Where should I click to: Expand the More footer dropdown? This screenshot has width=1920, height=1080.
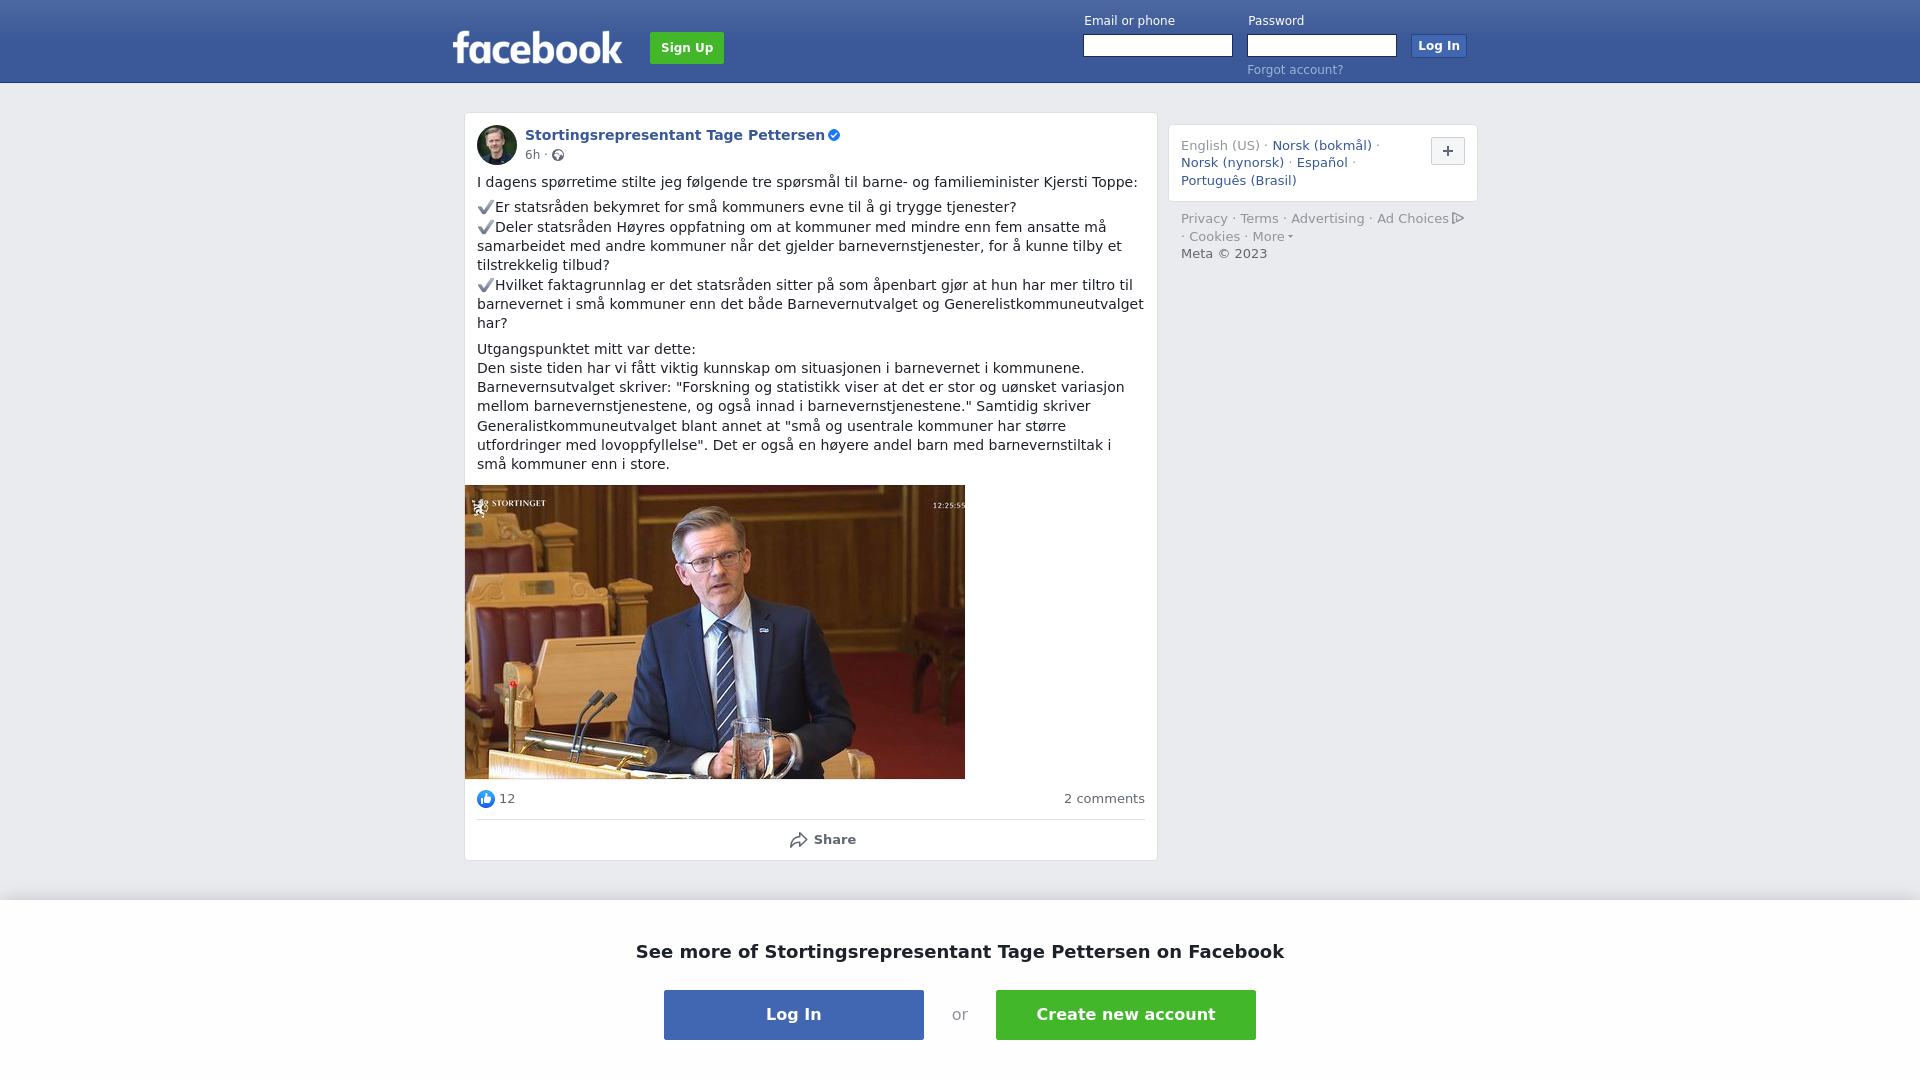coord(1272,237)
